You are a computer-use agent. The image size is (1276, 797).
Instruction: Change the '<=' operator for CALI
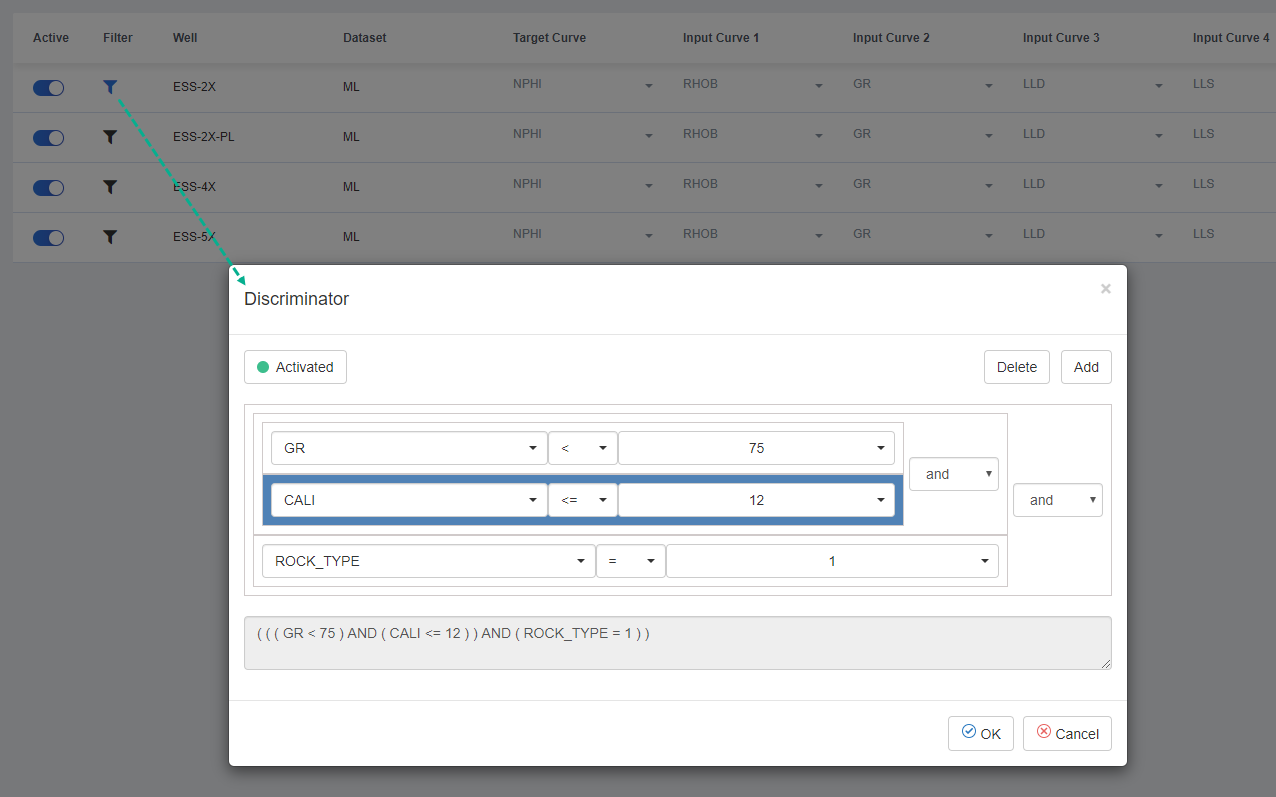coord(582,500)
